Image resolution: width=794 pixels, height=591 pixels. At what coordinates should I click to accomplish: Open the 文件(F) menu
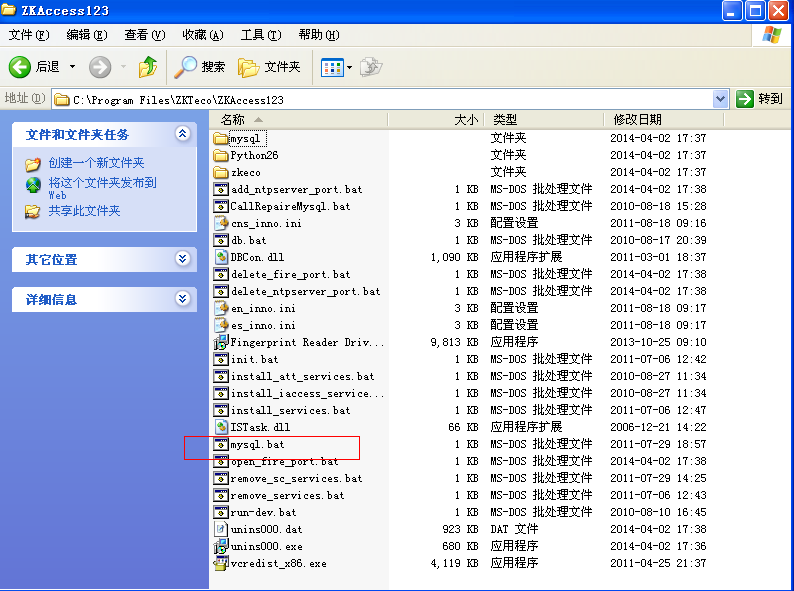[29, 35]
